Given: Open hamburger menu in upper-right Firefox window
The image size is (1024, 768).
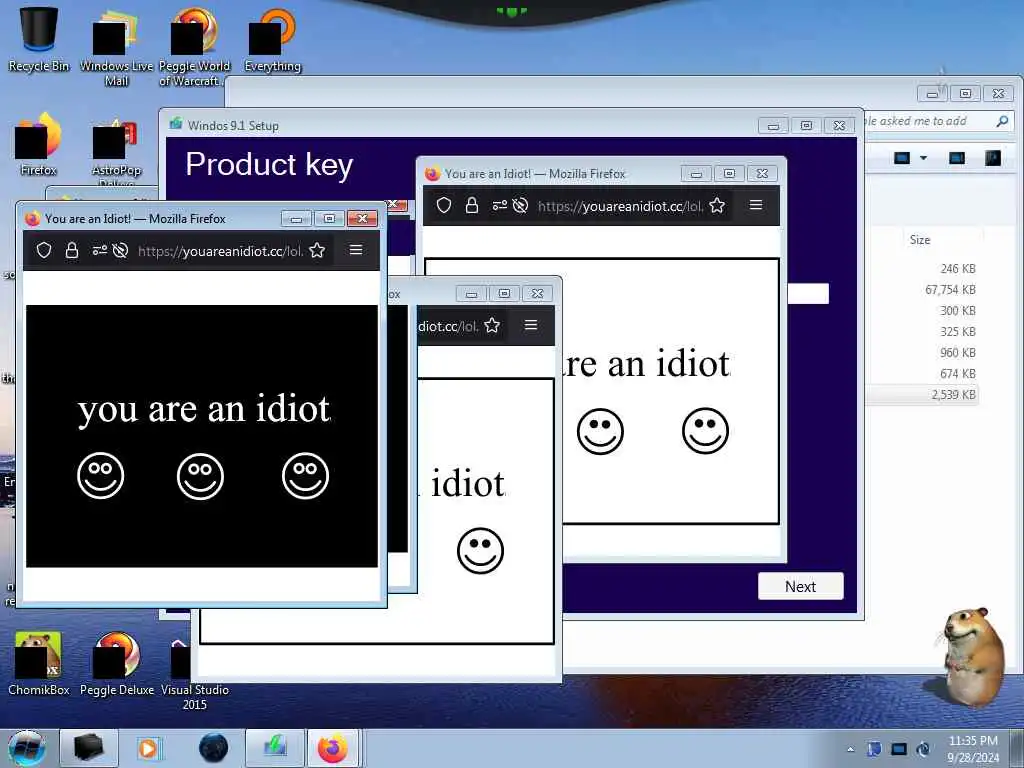Looking at the screenshot, I should pos(756,205).
